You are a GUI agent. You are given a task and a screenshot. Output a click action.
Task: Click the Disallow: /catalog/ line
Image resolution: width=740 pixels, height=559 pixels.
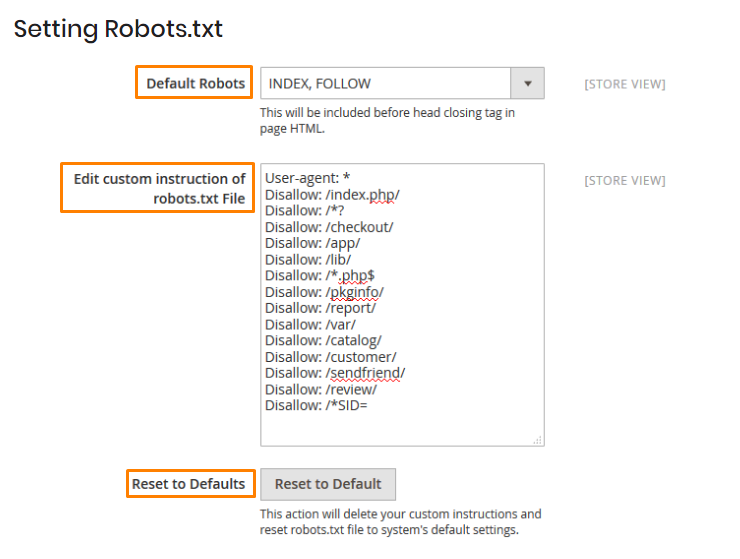tap(323, 340)
